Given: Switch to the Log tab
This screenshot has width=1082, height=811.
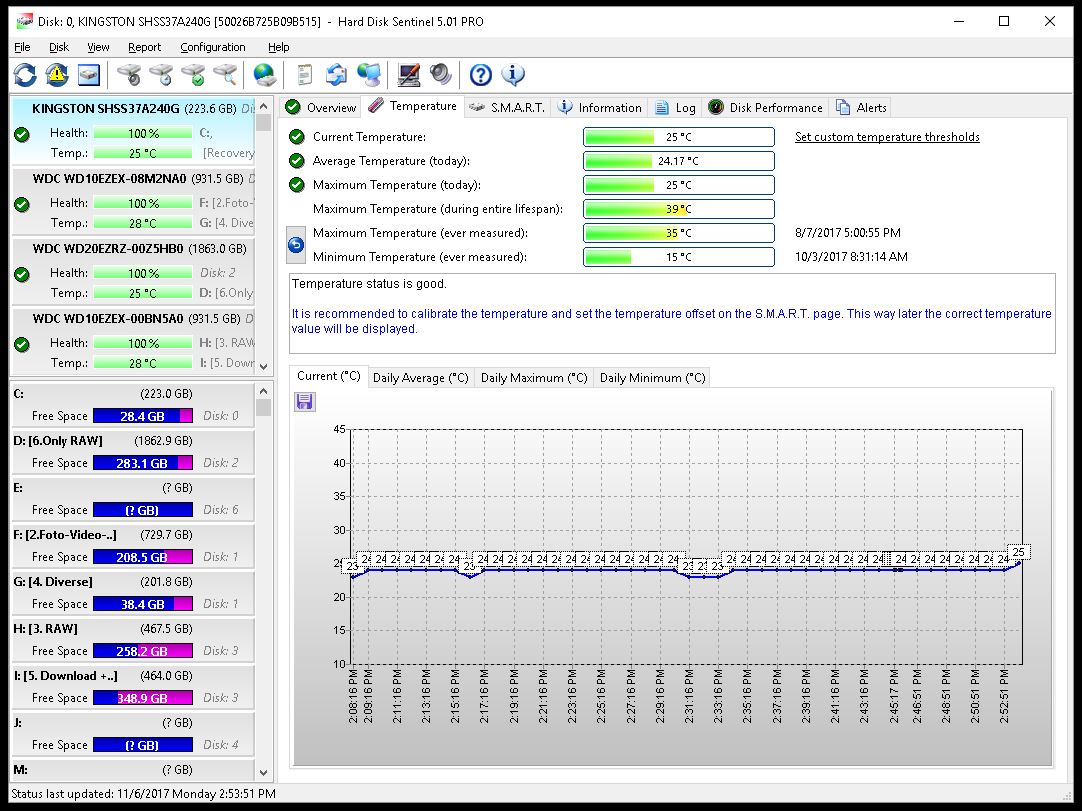Looking at the screenshot, I should click(676, 108).
